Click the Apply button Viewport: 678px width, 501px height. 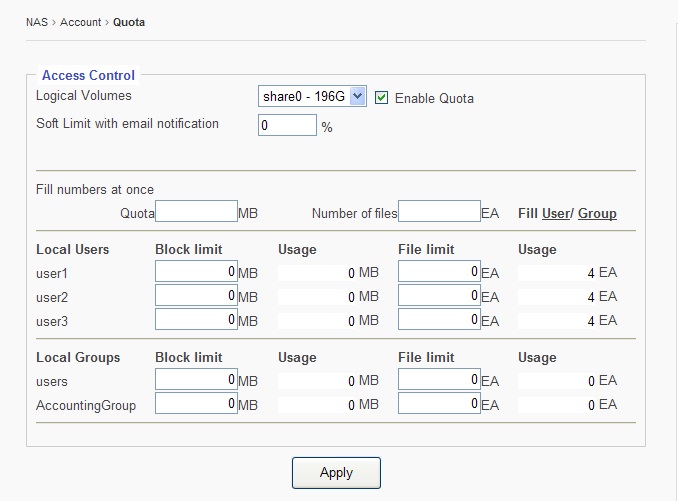(336, 472)
